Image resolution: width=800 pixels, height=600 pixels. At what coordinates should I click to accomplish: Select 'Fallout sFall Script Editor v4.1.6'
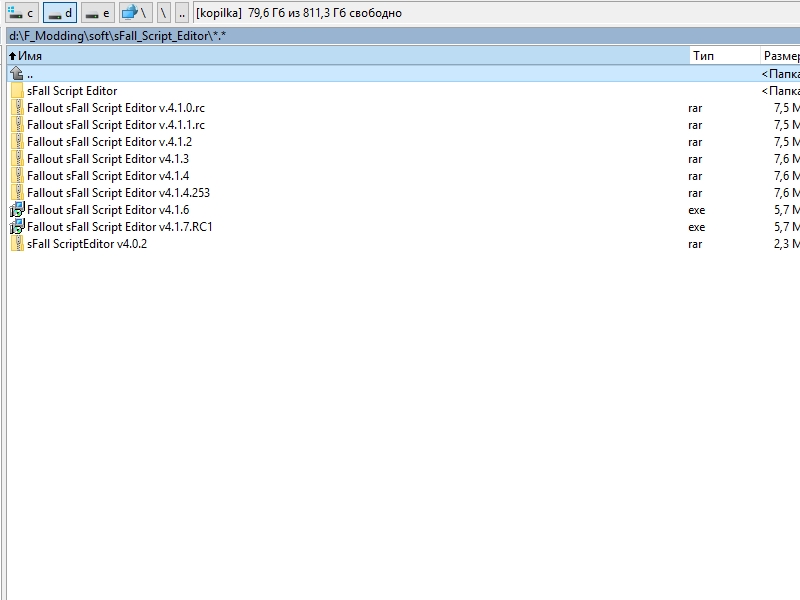108,210
